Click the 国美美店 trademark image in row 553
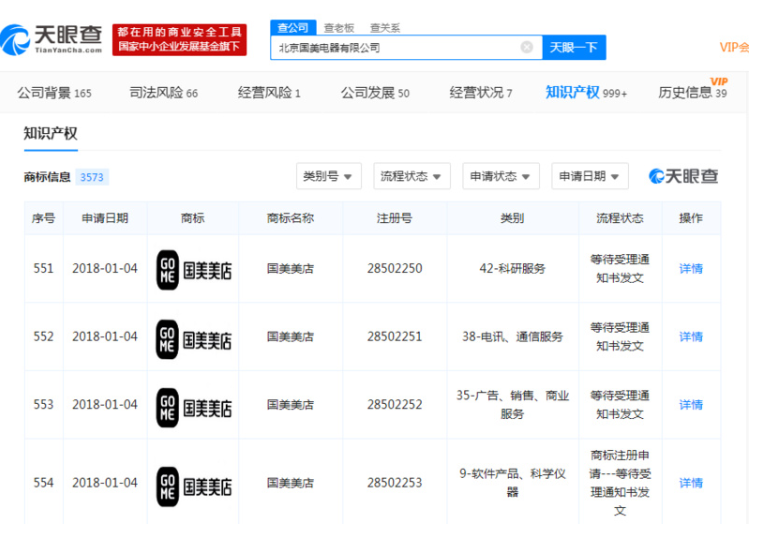This screenshot has width=779, height=534. [x=194, y=407]
